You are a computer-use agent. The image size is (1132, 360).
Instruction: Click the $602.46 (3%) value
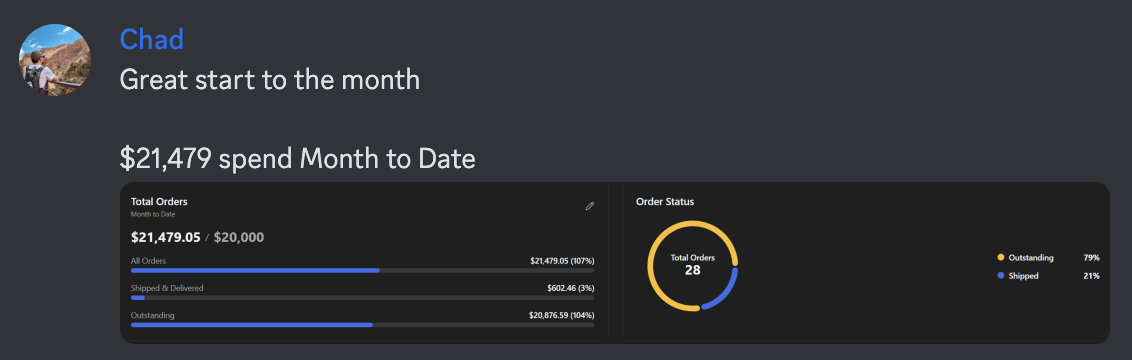570,288
